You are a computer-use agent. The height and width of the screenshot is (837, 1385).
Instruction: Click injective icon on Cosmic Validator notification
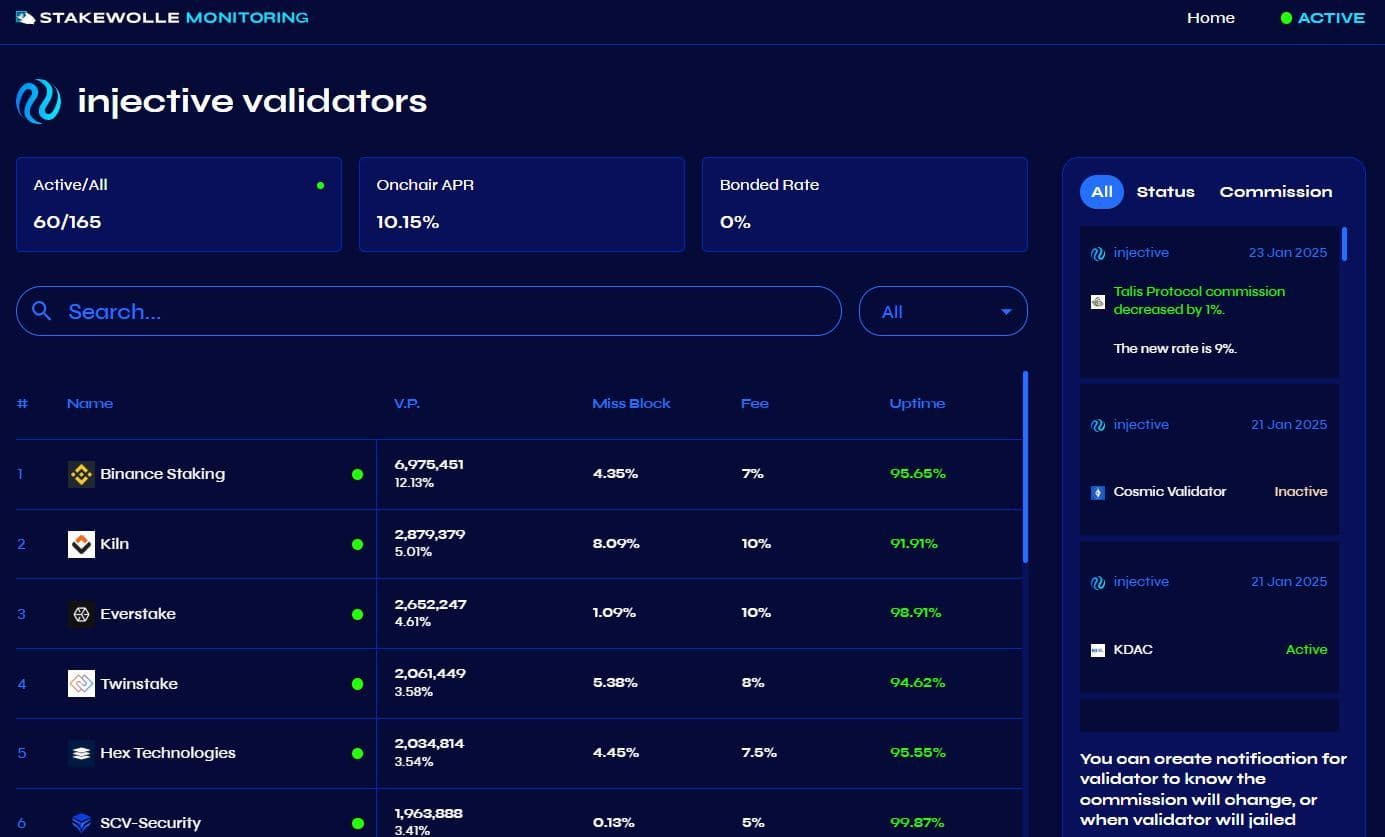click(x=1098, y=425)
